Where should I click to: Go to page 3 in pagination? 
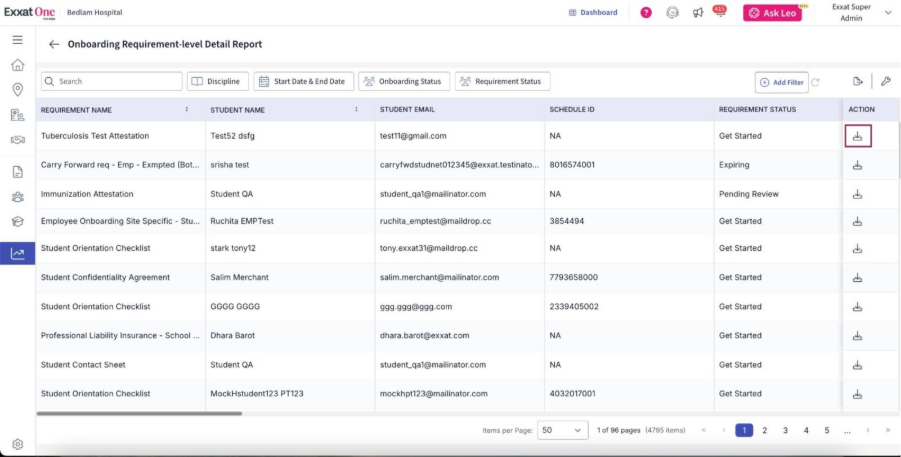tap(785, 430)
